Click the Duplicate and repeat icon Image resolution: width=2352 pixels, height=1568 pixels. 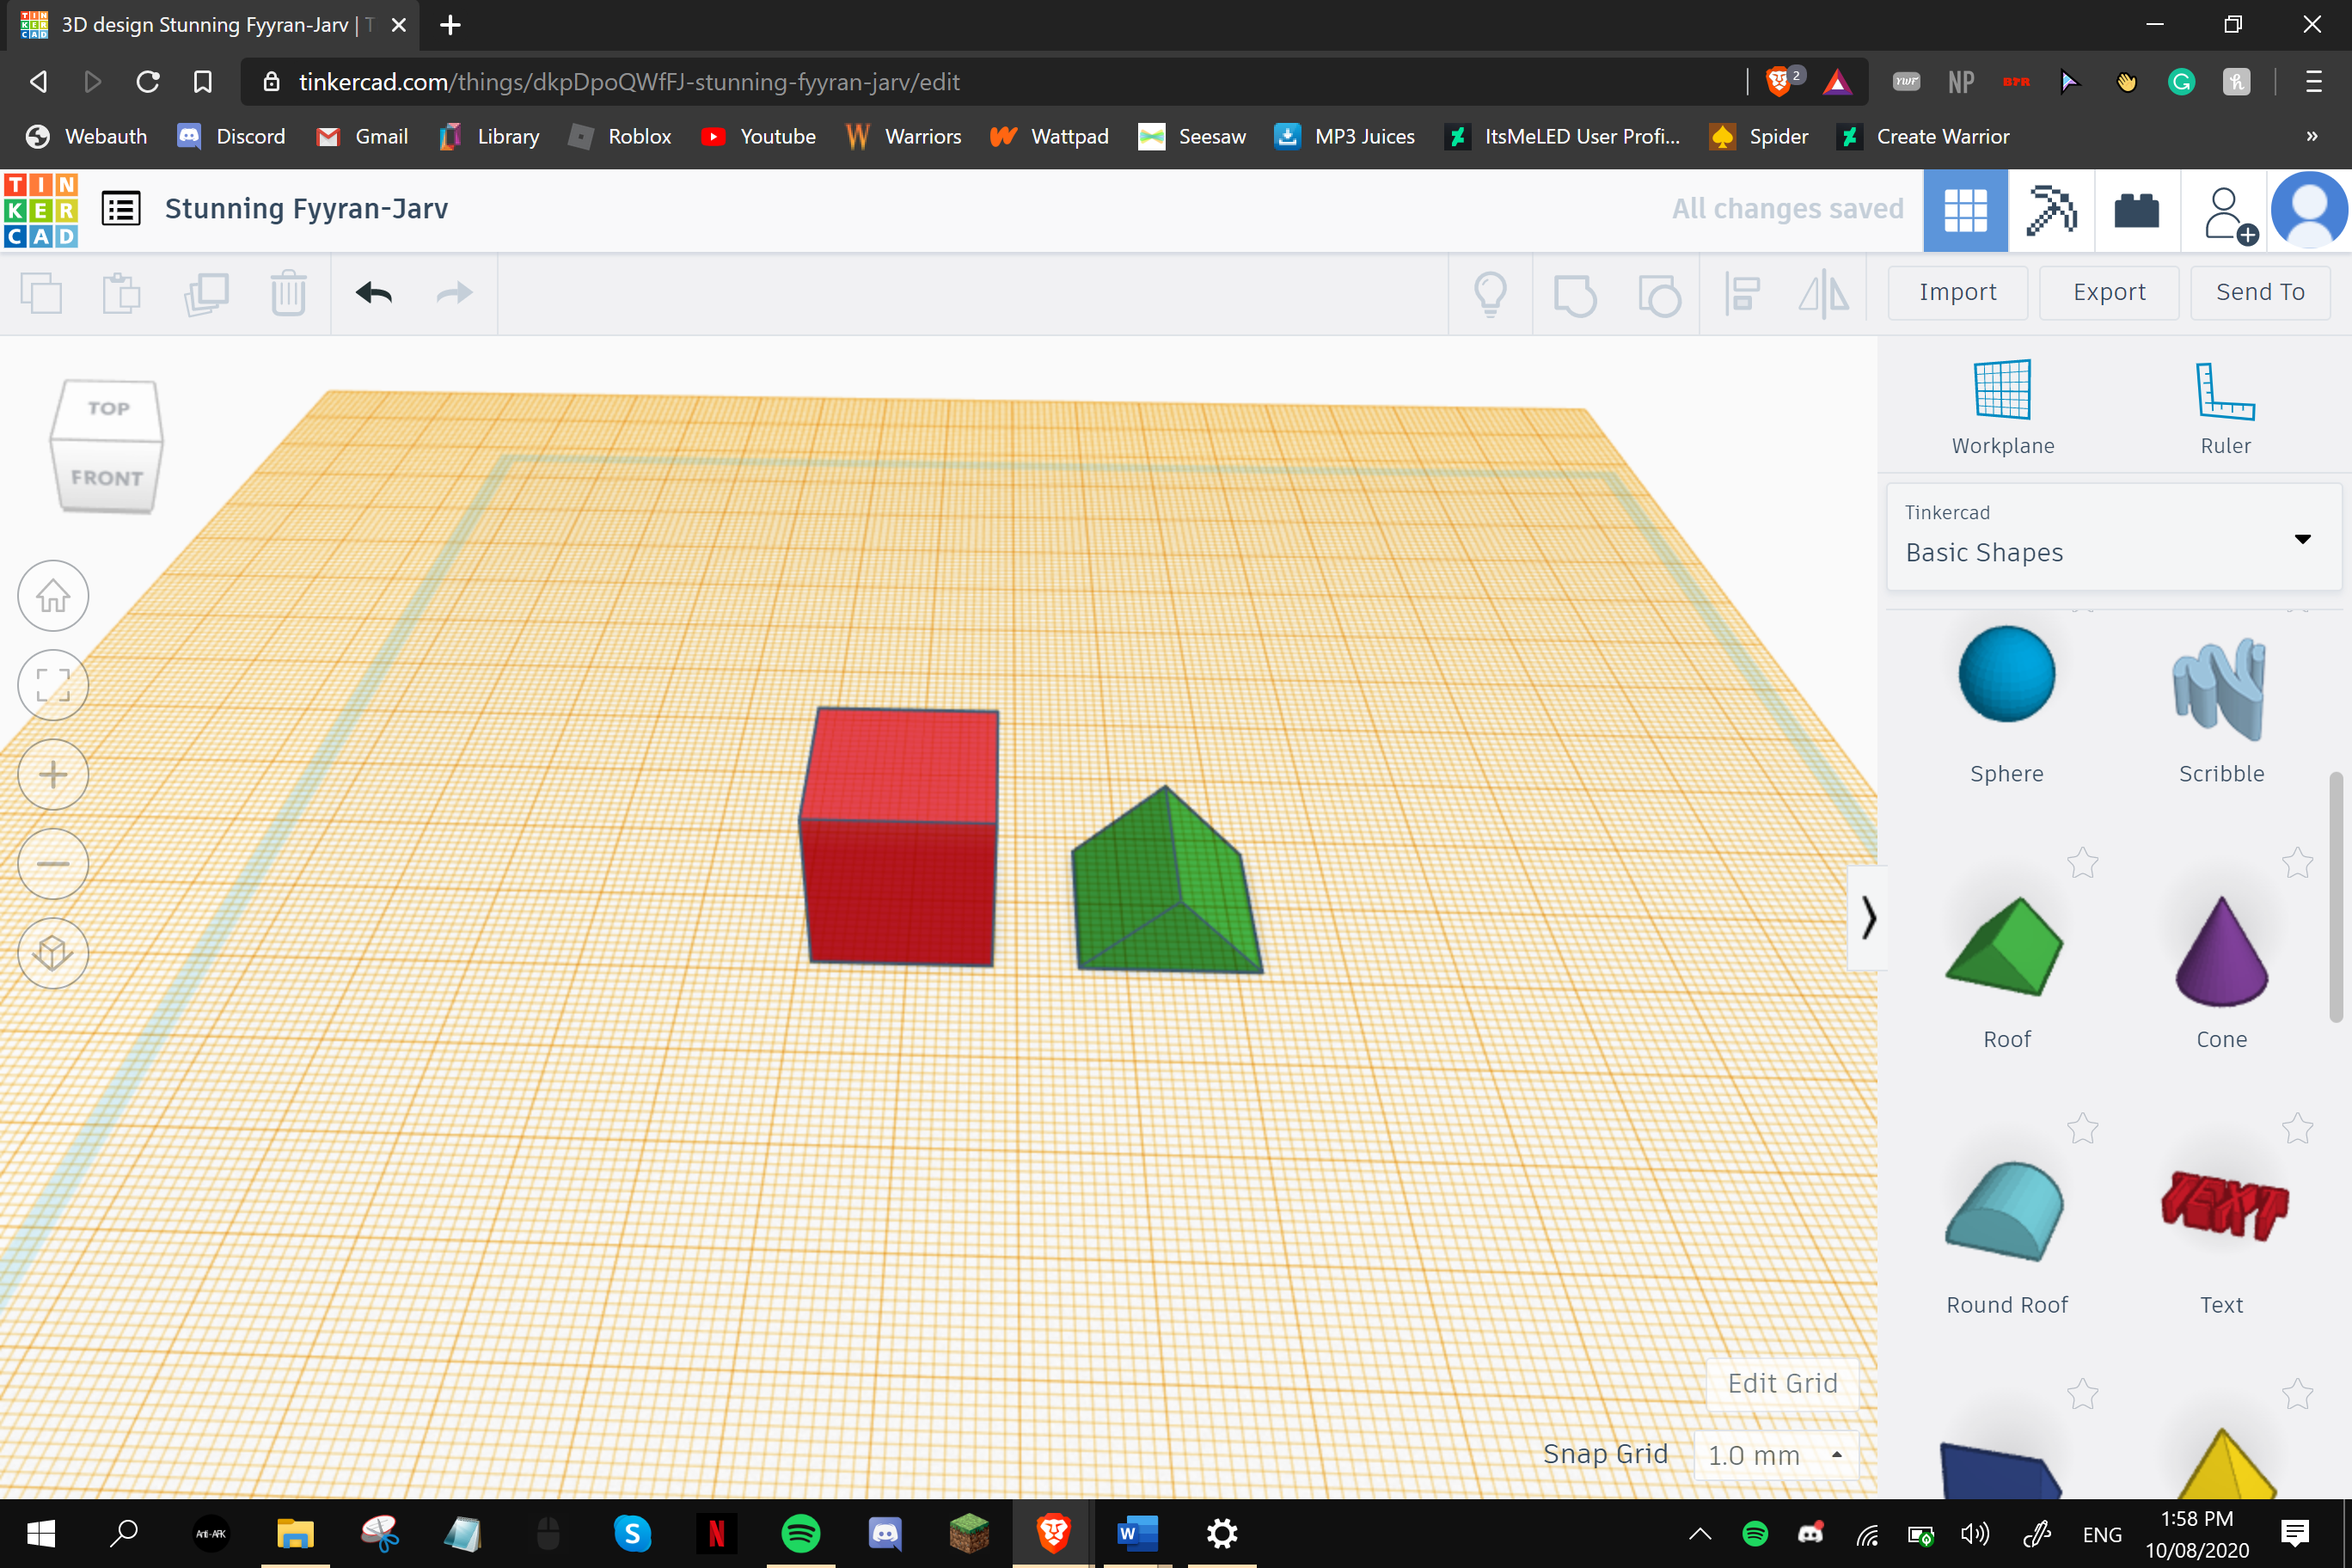206,293
